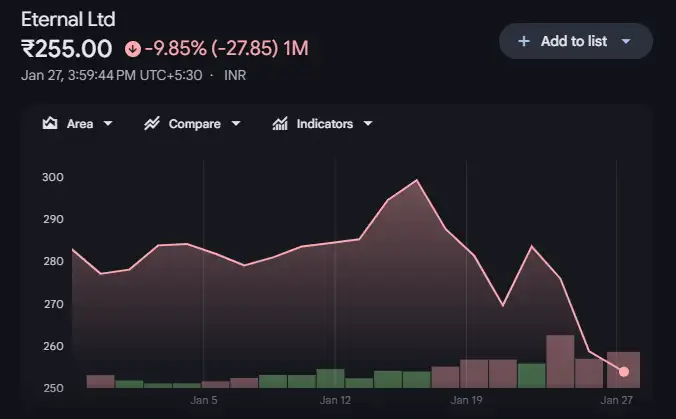Click the Area chart type icon
The width and height of the screenshot is (676, 419).
pos(50,124)
